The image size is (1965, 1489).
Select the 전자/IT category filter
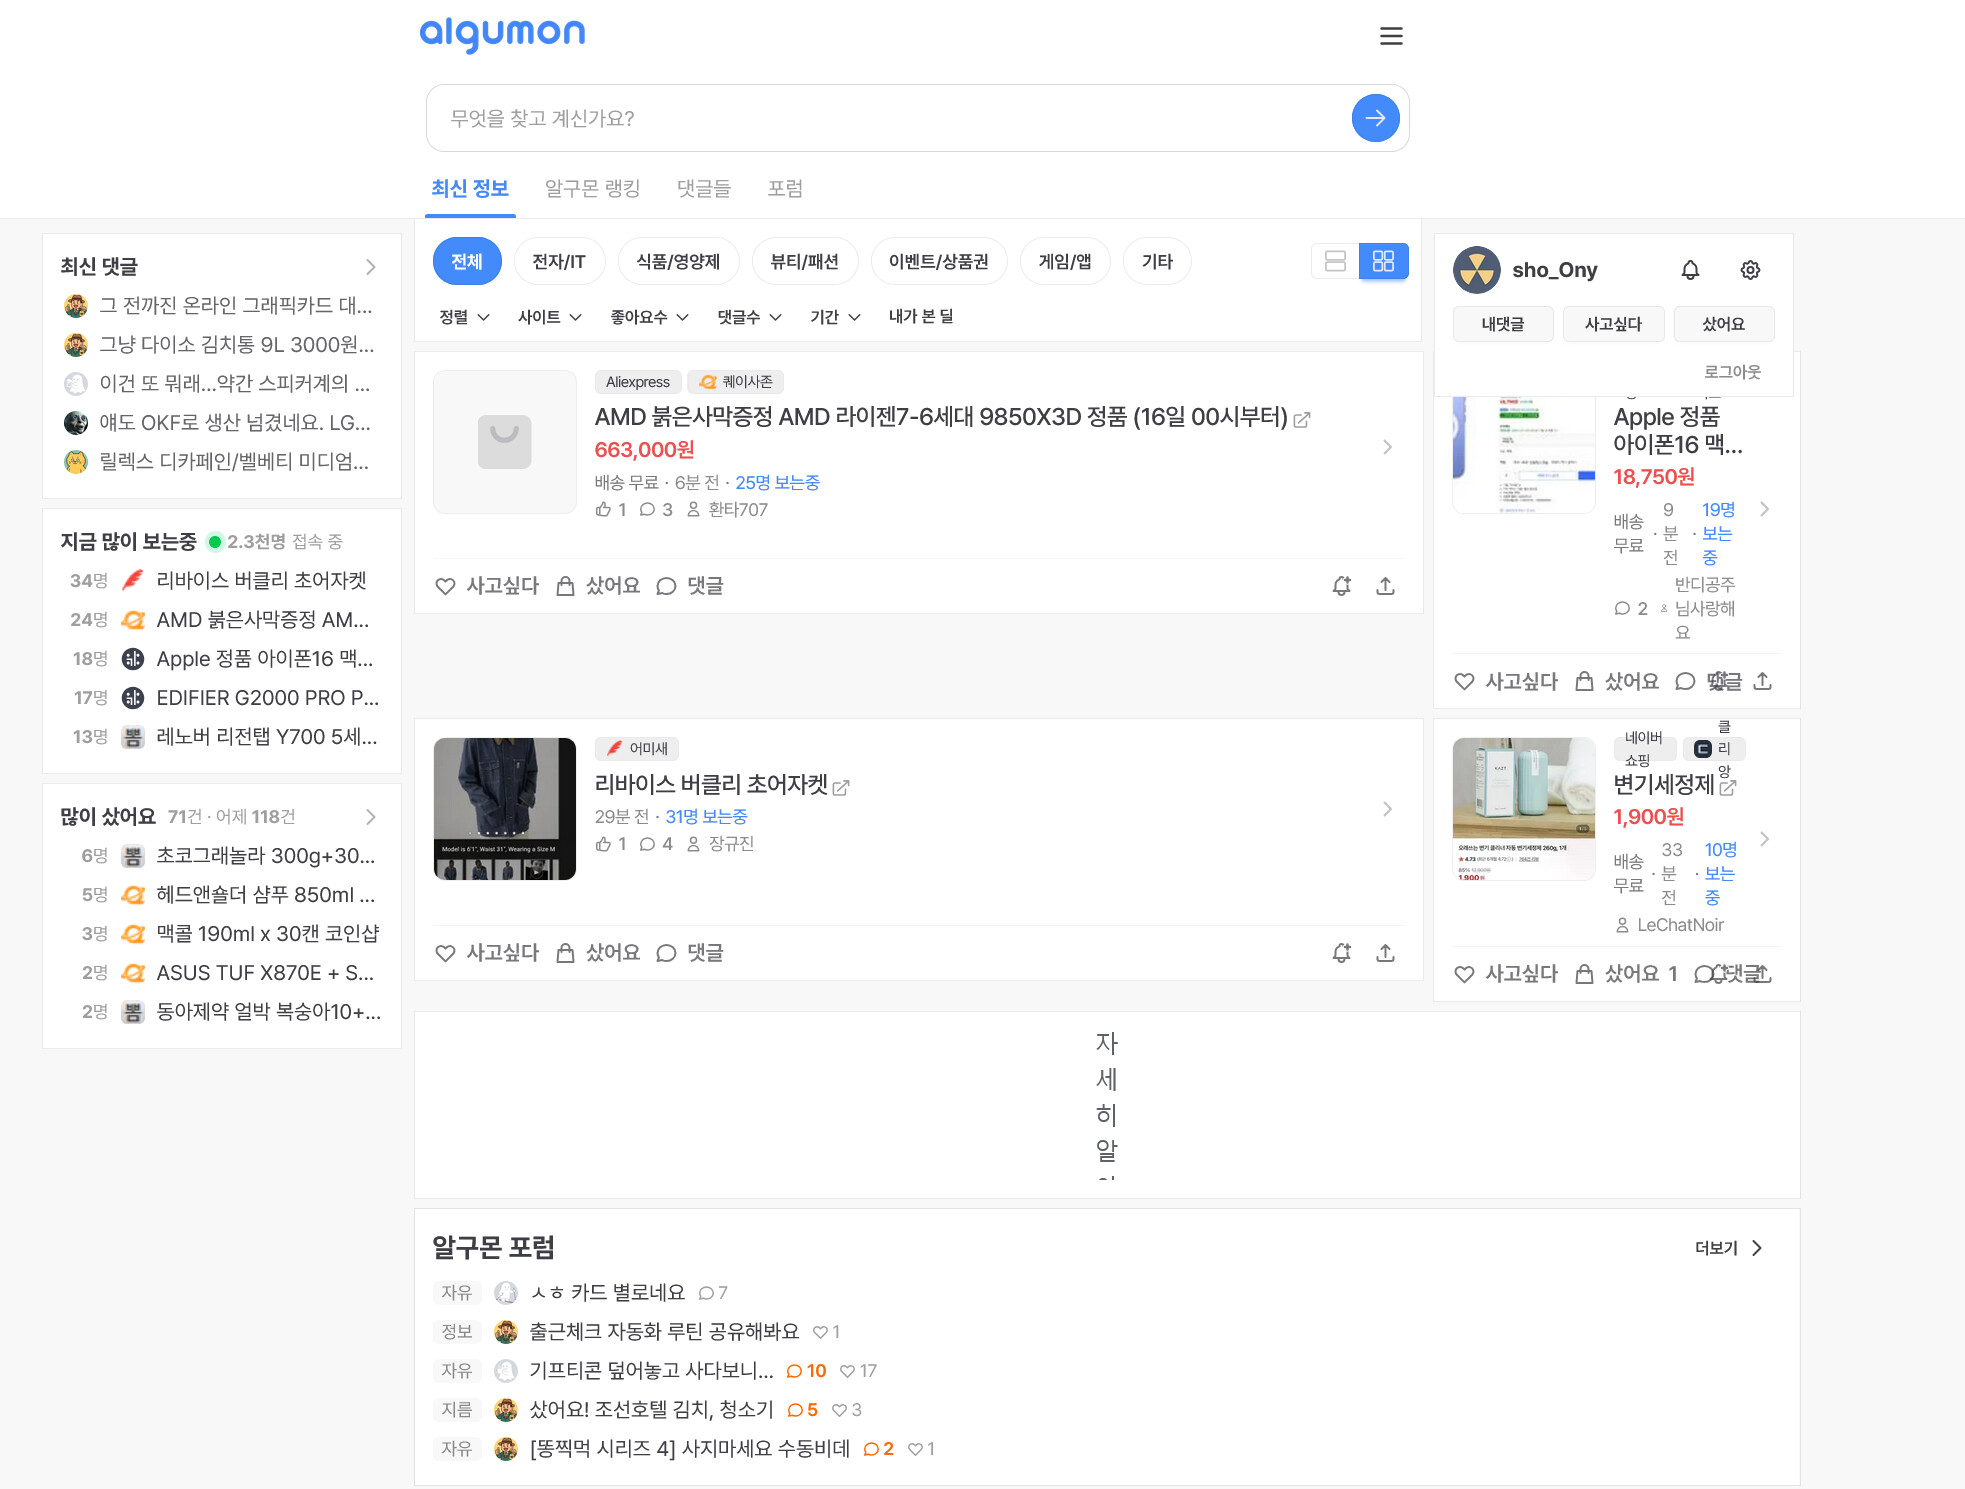point(558,261)
